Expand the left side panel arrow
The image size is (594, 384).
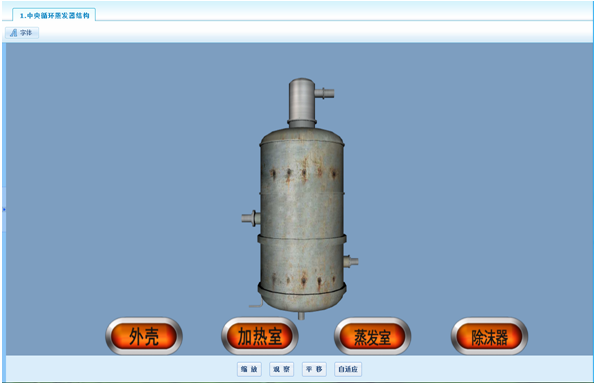click(4, 209)
